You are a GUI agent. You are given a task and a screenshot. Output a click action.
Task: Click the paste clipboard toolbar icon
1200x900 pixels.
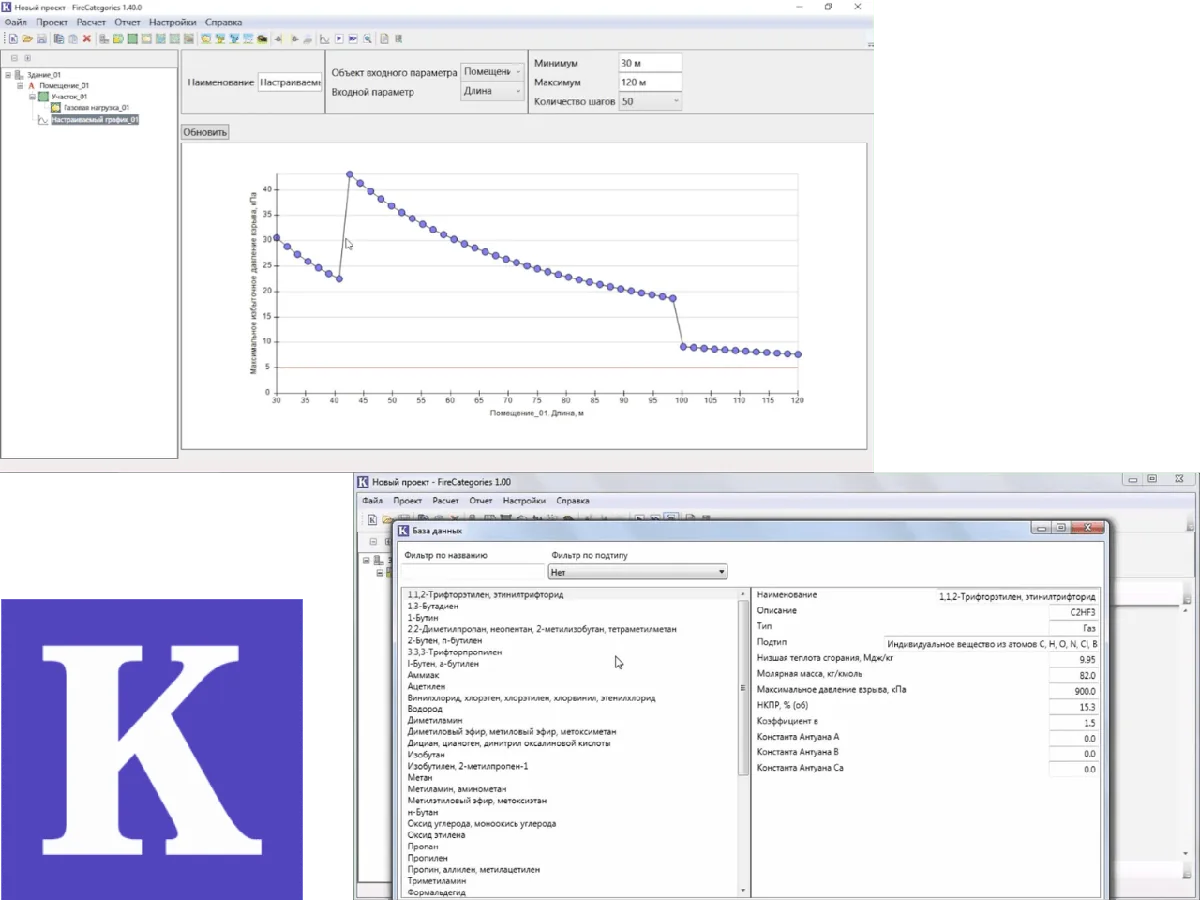point(73,39)
